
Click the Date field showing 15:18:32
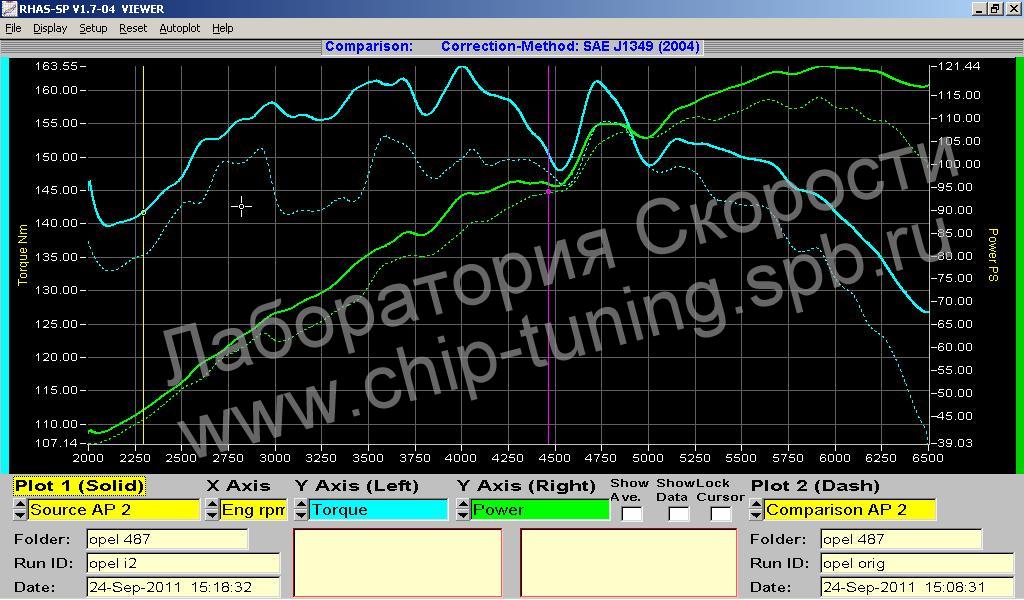coord(183,586)
